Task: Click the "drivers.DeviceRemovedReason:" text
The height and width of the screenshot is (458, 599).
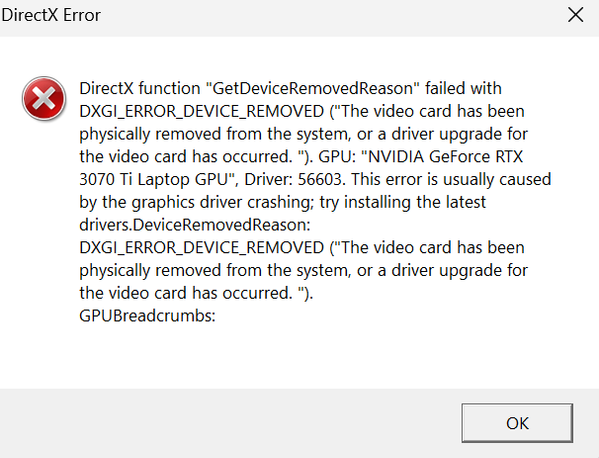Action: point(195,225)
